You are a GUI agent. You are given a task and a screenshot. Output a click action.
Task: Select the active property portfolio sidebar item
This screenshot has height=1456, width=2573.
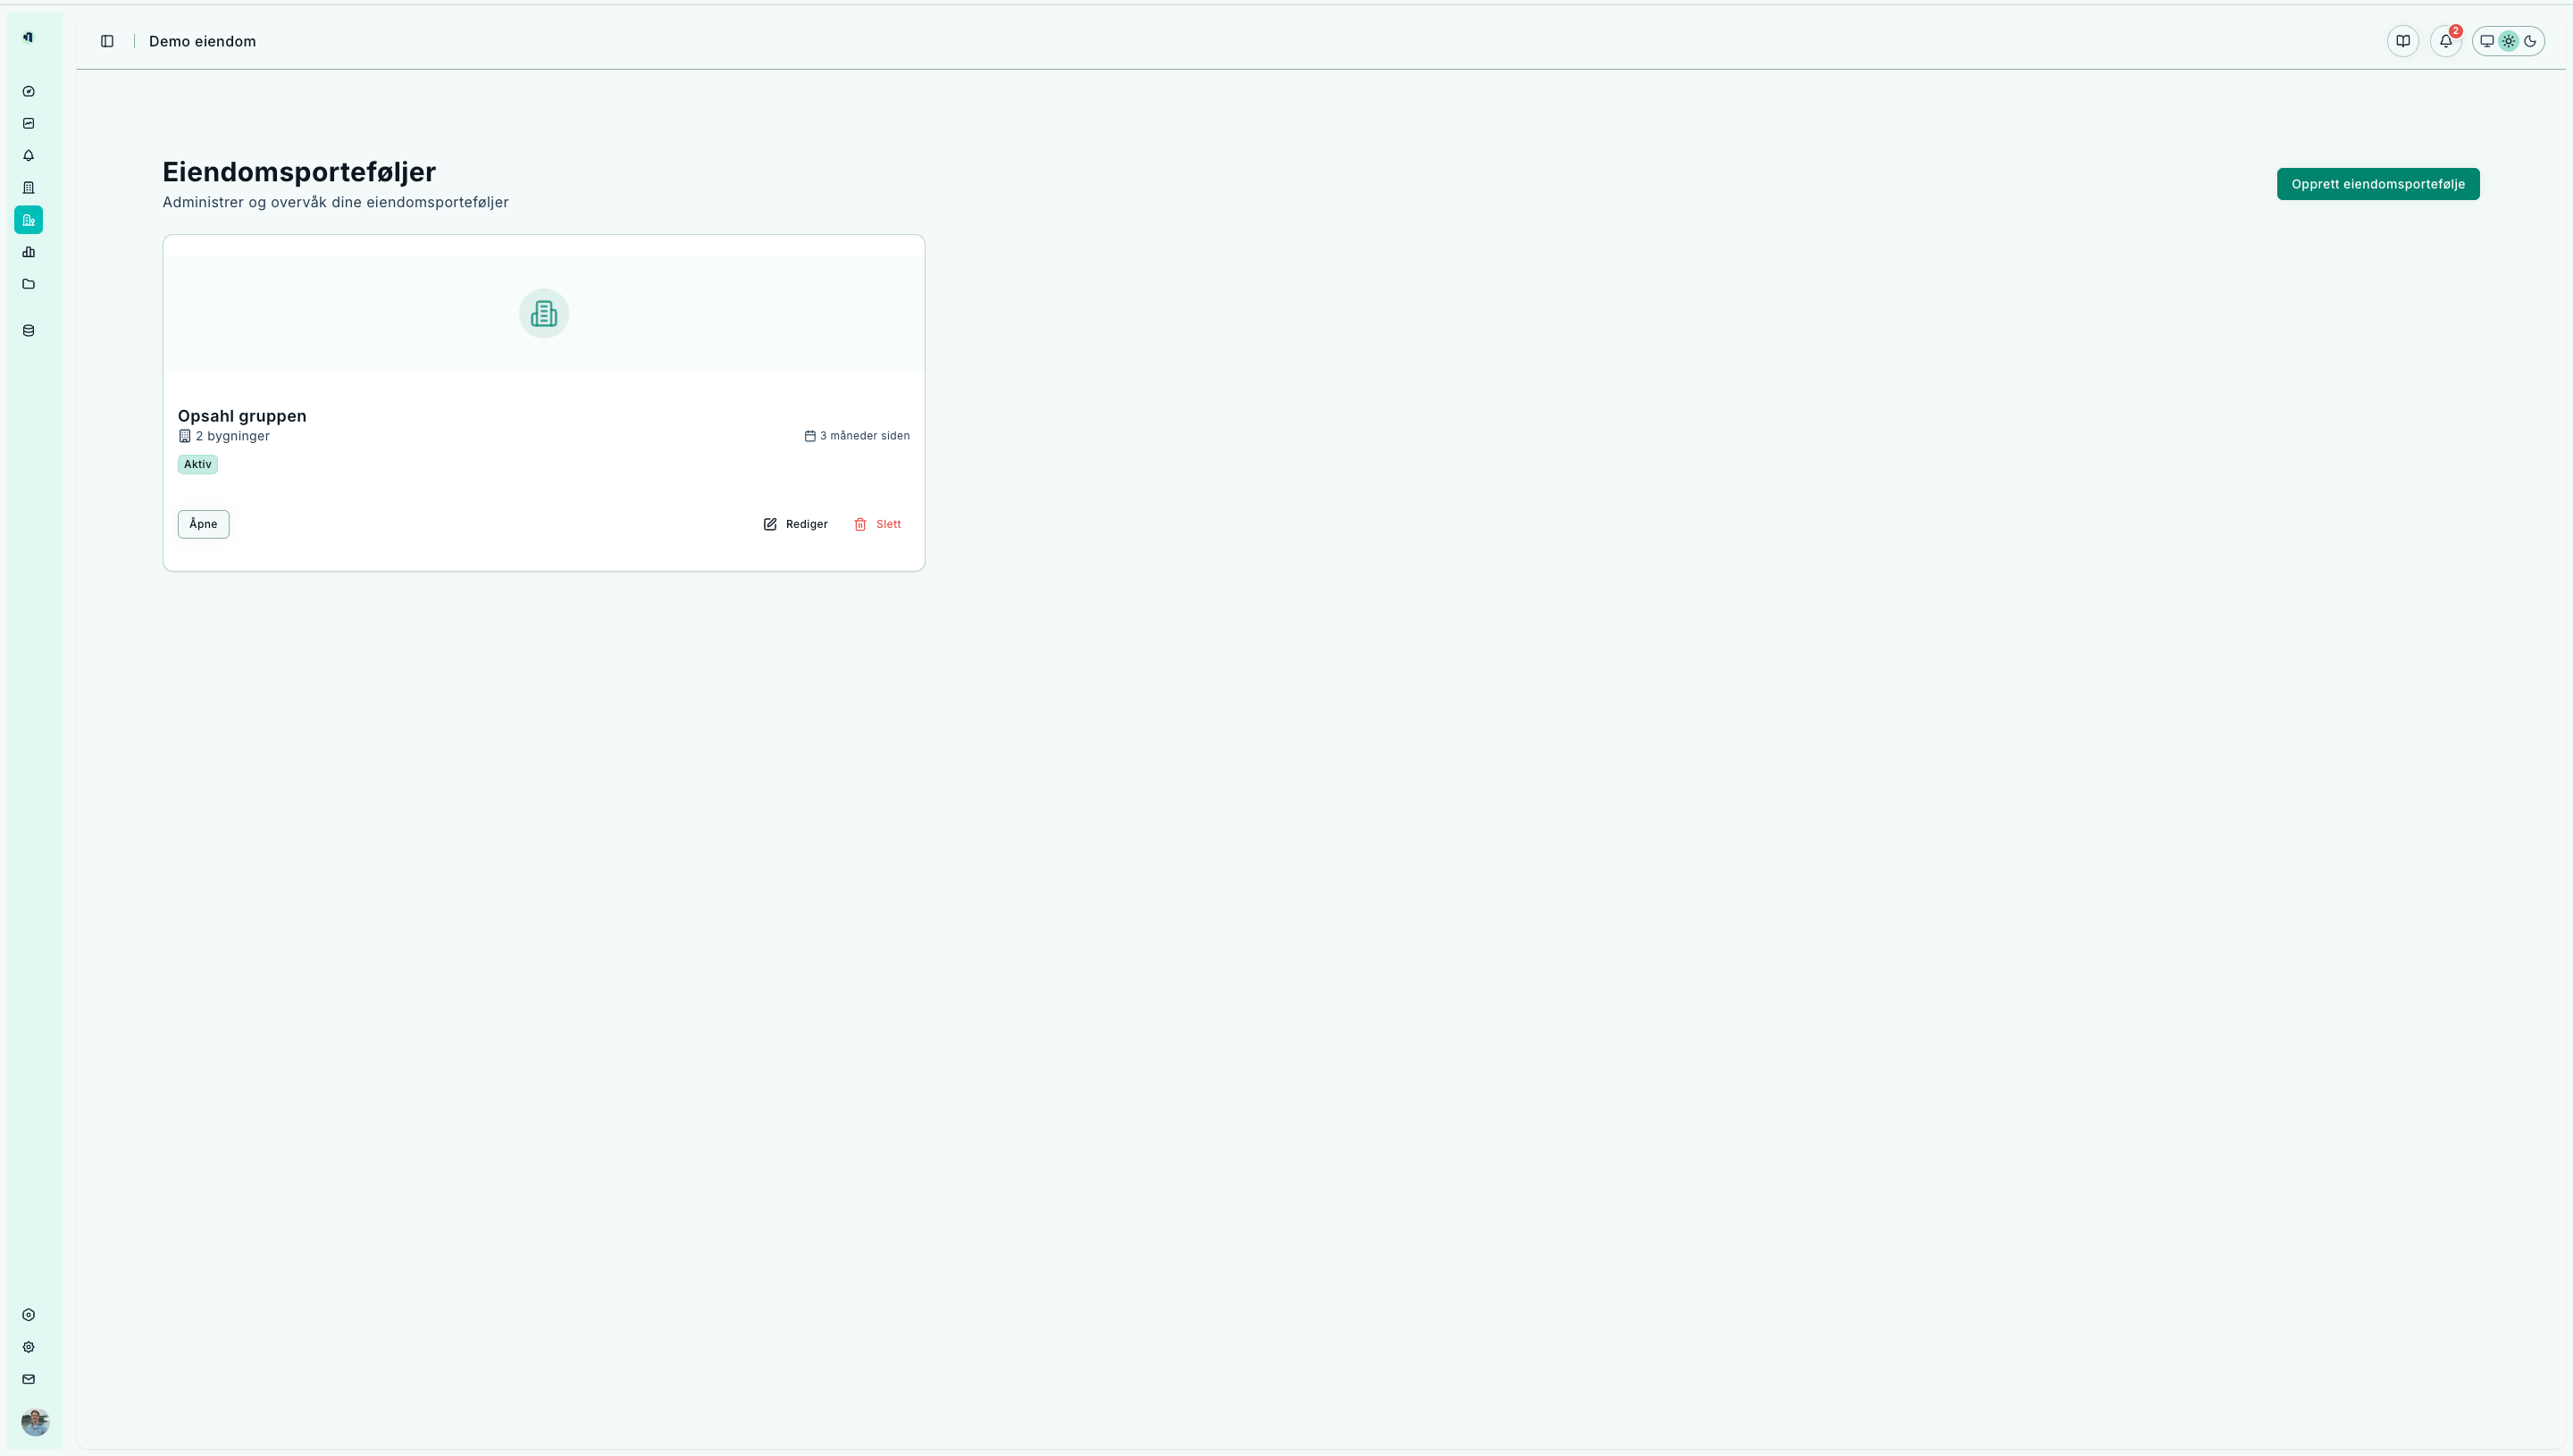point(28,220)
